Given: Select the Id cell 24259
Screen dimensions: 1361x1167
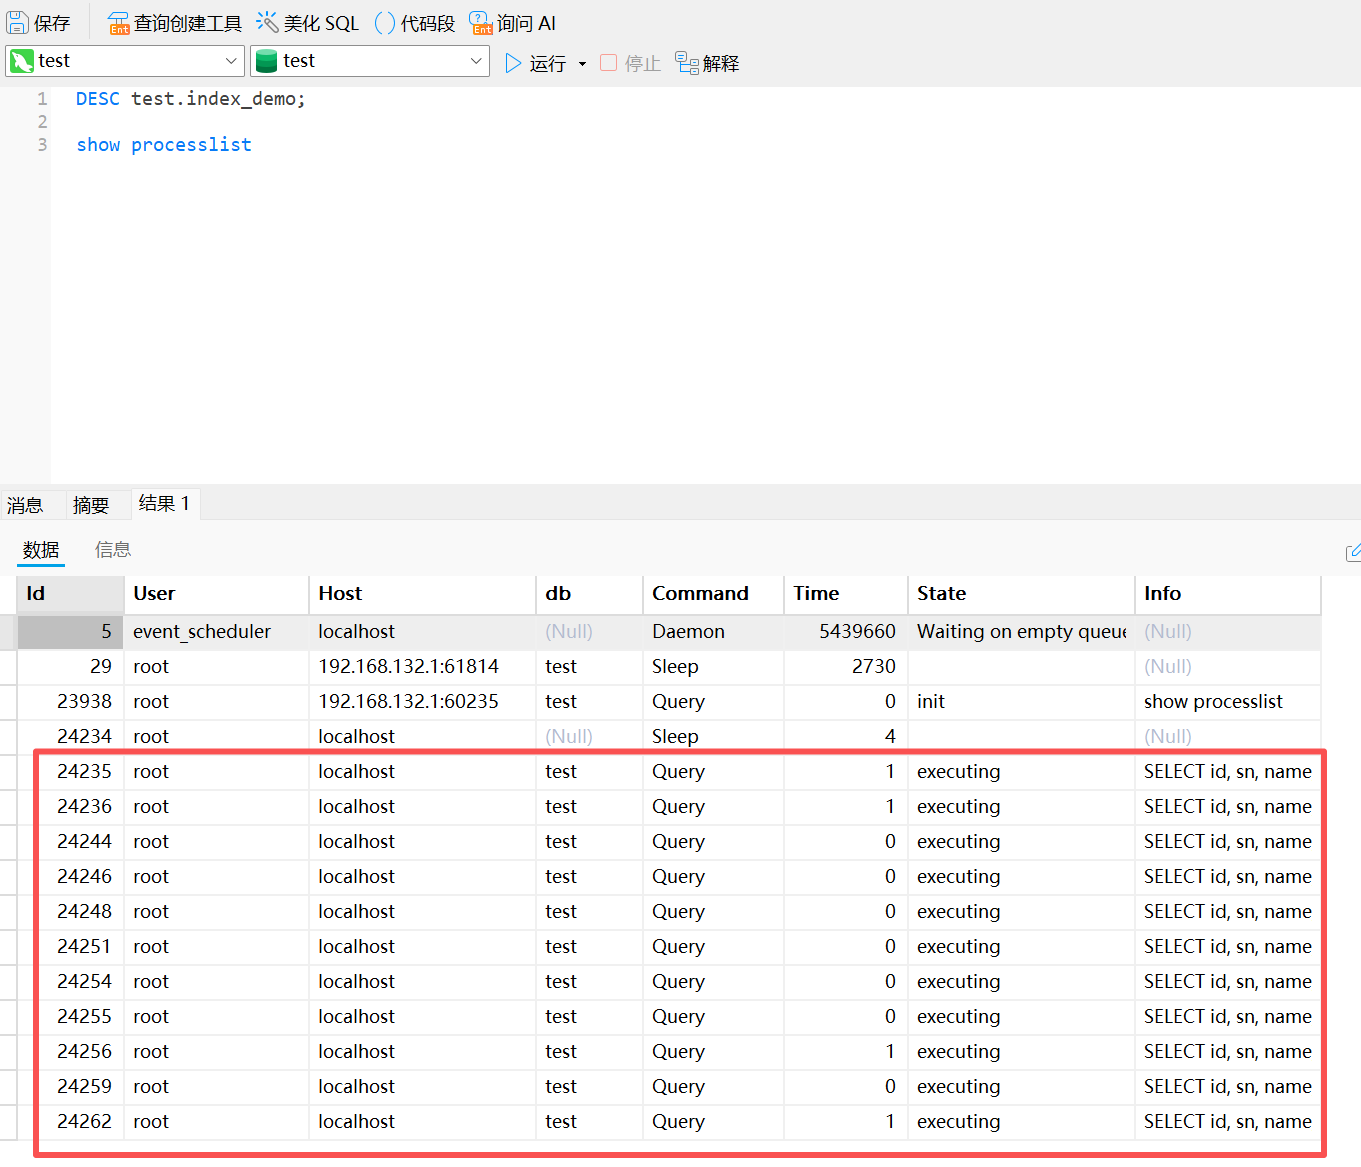Looking at the screenshot, I should pyautogui.click(x=70, y=1087).
